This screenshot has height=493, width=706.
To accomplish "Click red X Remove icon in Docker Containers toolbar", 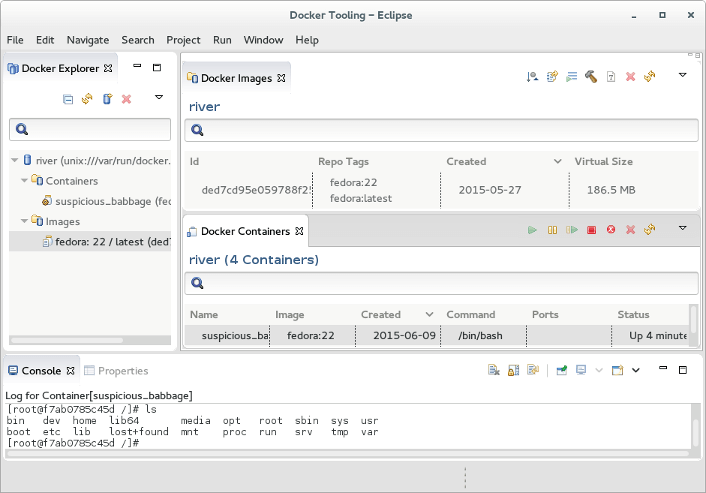I will coord(630,230).
